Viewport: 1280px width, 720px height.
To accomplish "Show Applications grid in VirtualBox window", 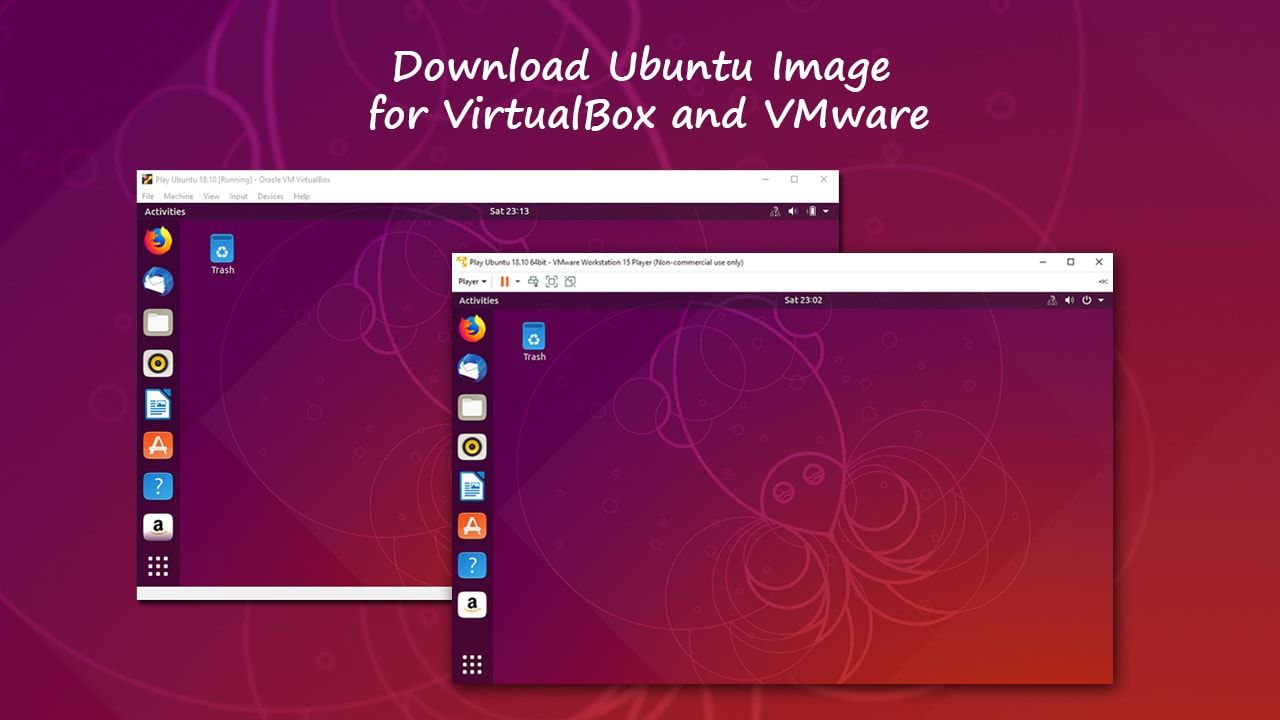I will click(158, 567).
